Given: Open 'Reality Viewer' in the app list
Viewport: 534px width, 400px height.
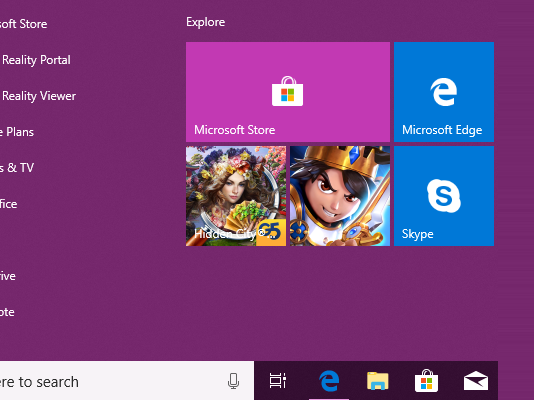Looking at the screenshot, I should 39,96.
